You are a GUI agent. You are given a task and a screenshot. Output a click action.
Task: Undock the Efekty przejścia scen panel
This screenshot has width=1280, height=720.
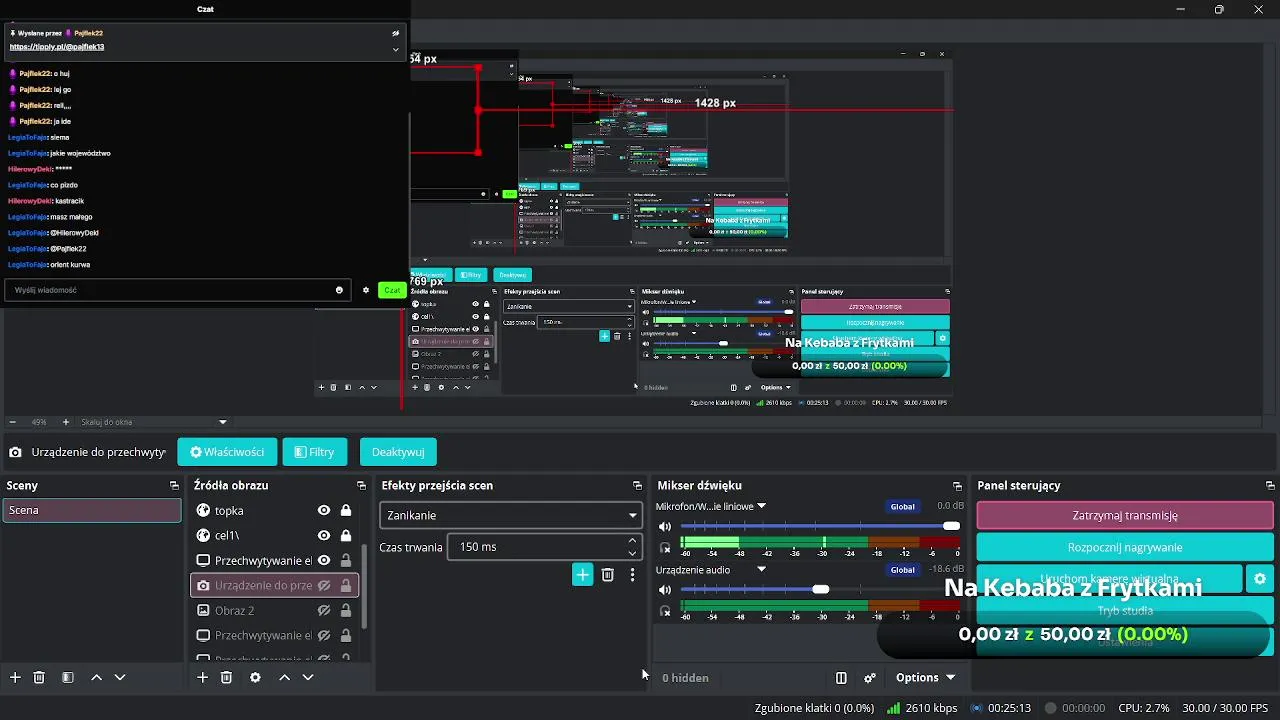[x=637, y=486]
